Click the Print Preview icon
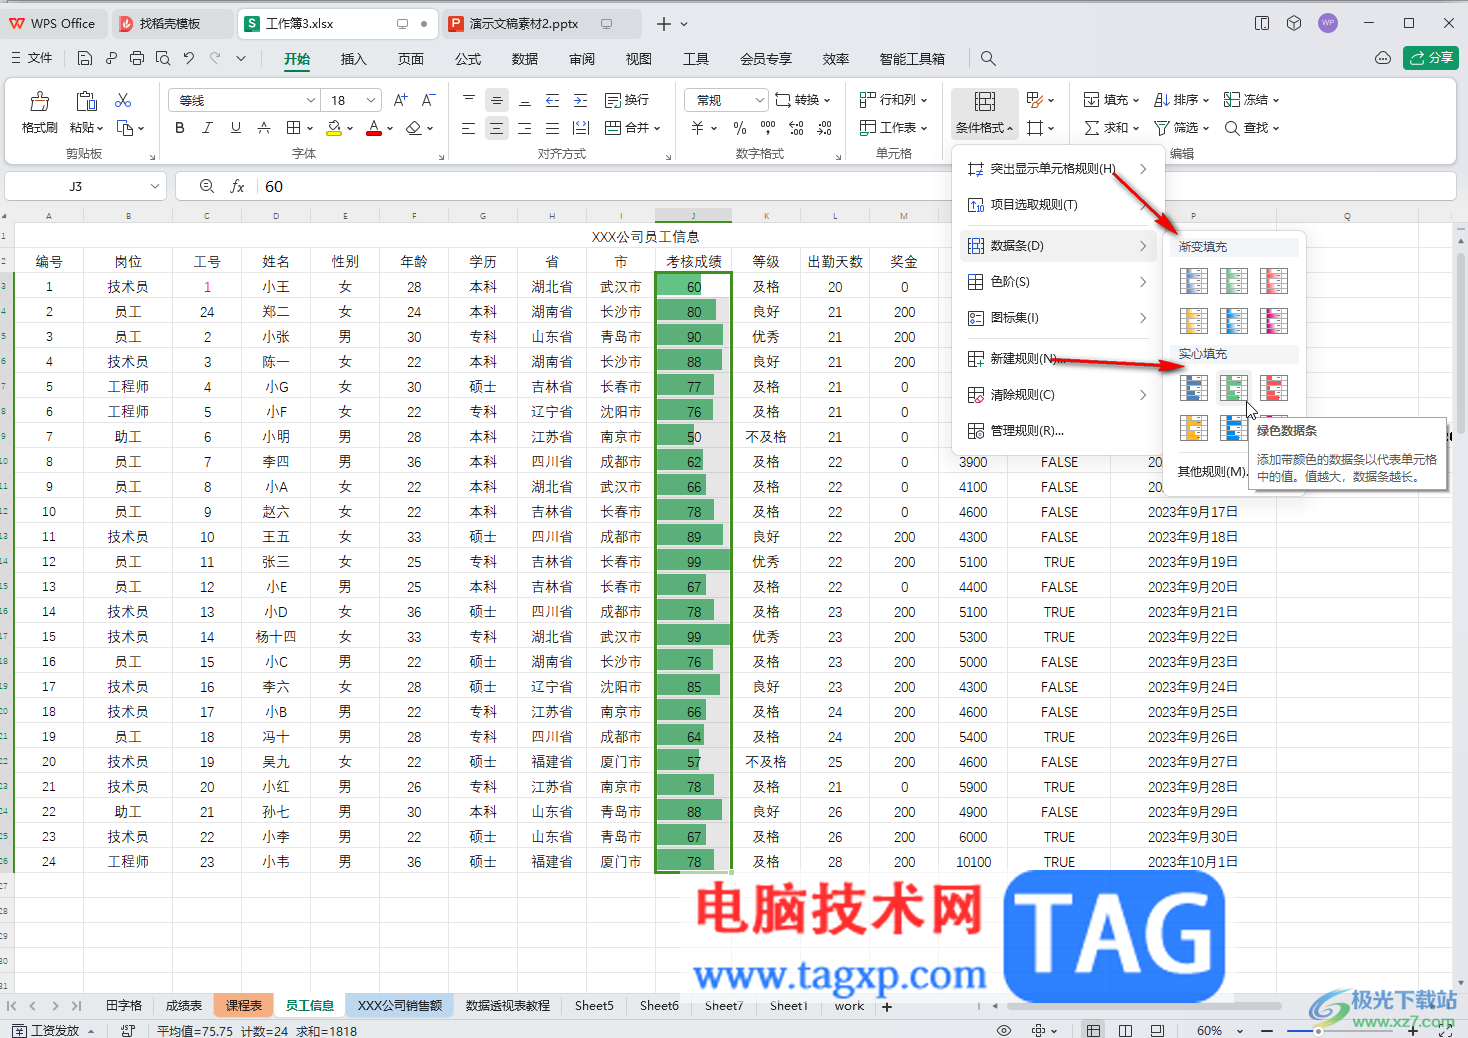Screen dimensions: 1468x1038 point(163,58)
